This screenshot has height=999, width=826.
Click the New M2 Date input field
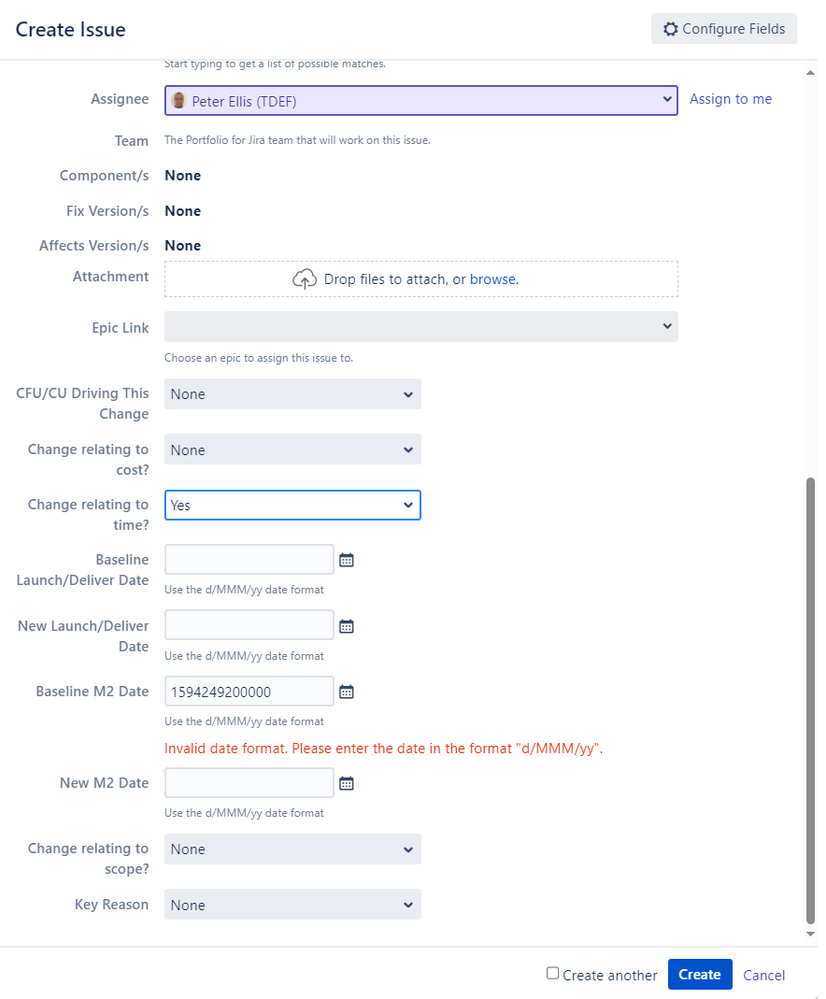point(249,782)
